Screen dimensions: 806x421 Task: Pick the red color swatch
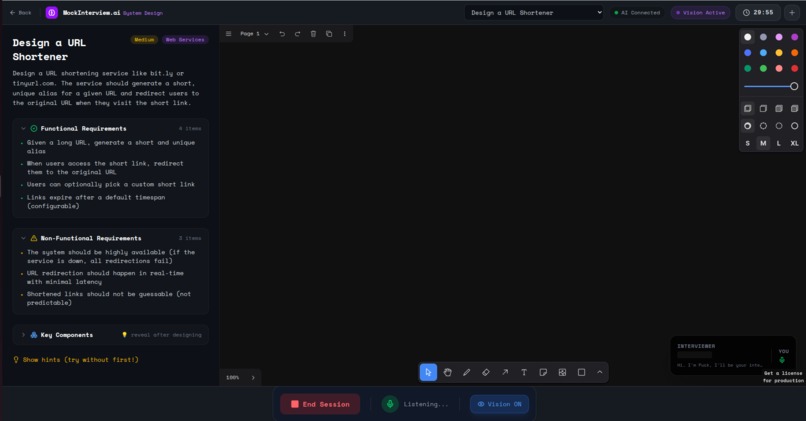pyautogui.click(x=795, y=68)
